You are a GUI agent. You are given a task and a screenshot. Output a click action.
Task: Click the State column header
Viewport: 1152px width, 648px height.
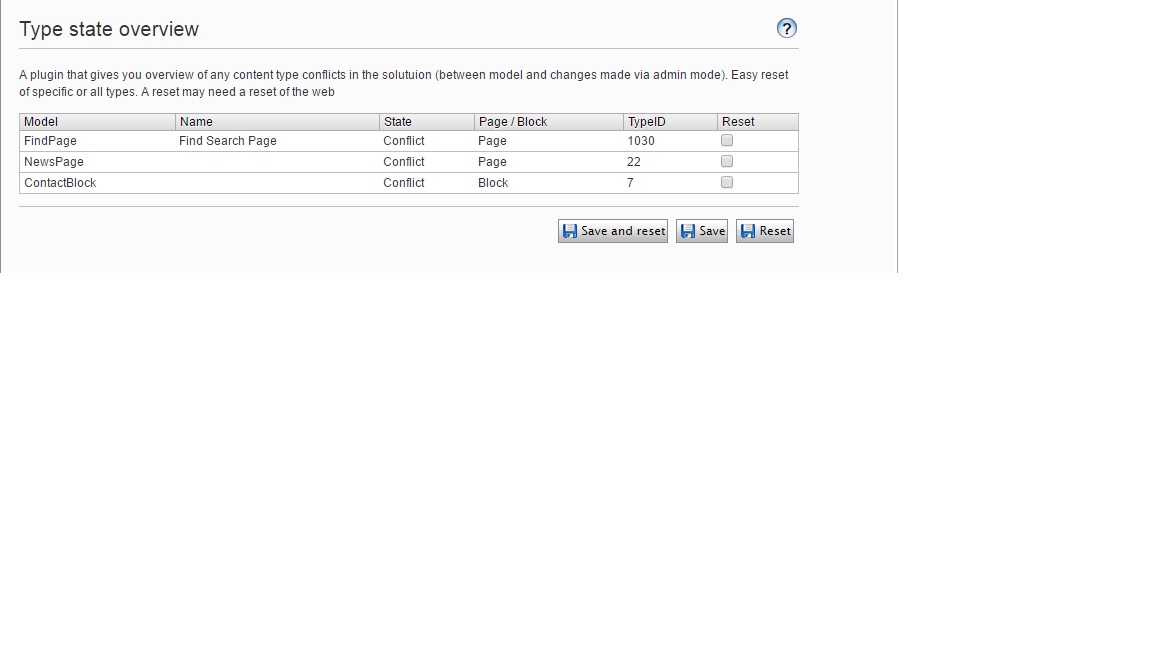point(397,122)
